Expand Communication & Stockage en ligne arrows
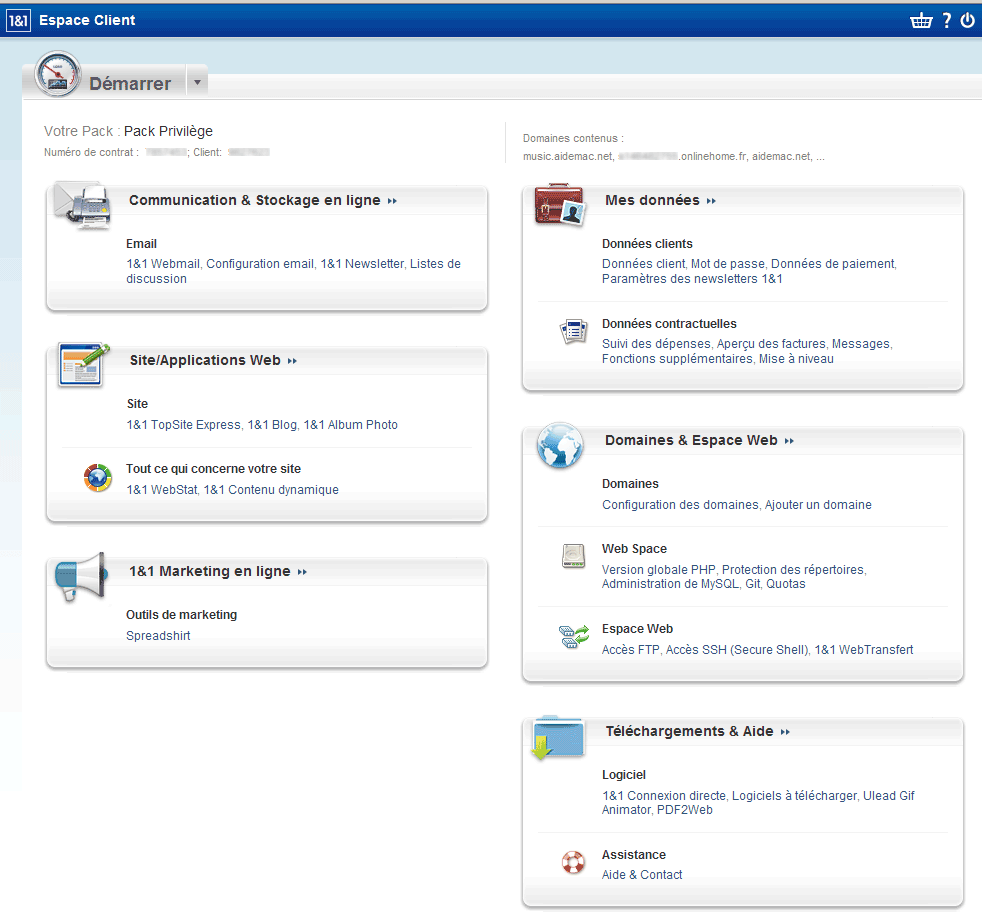 392,201
